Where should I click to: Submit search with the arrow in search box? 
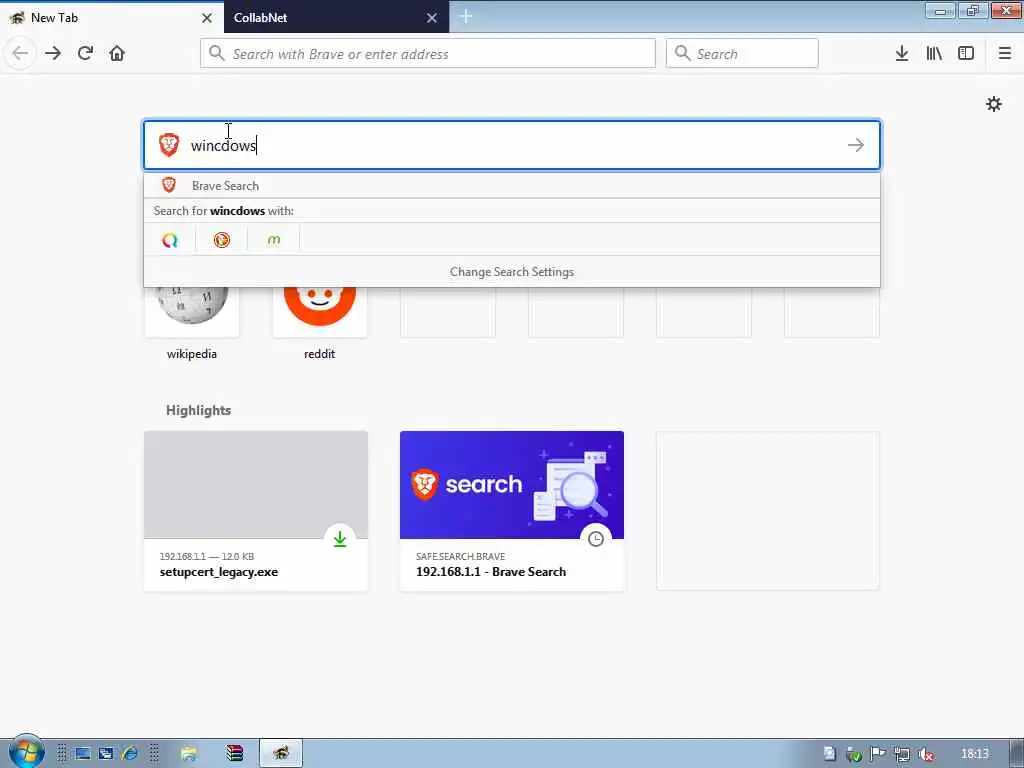[x=856, y=145]
